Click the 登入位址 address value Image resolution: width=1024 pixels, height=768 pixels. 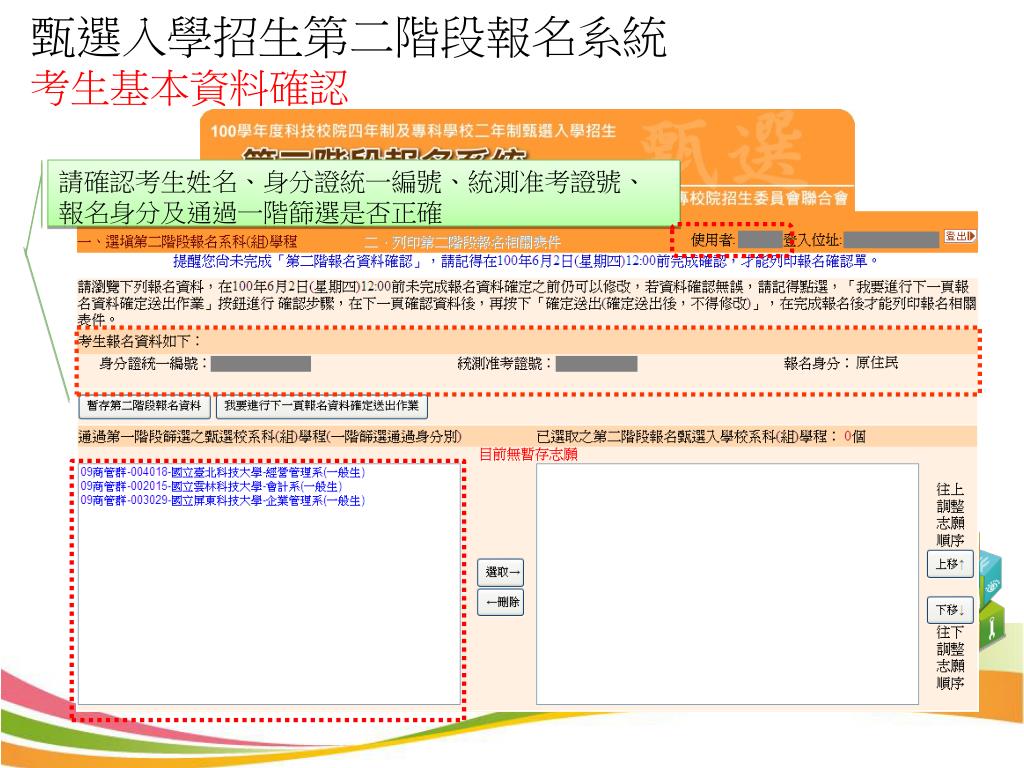tap(891, 240)
